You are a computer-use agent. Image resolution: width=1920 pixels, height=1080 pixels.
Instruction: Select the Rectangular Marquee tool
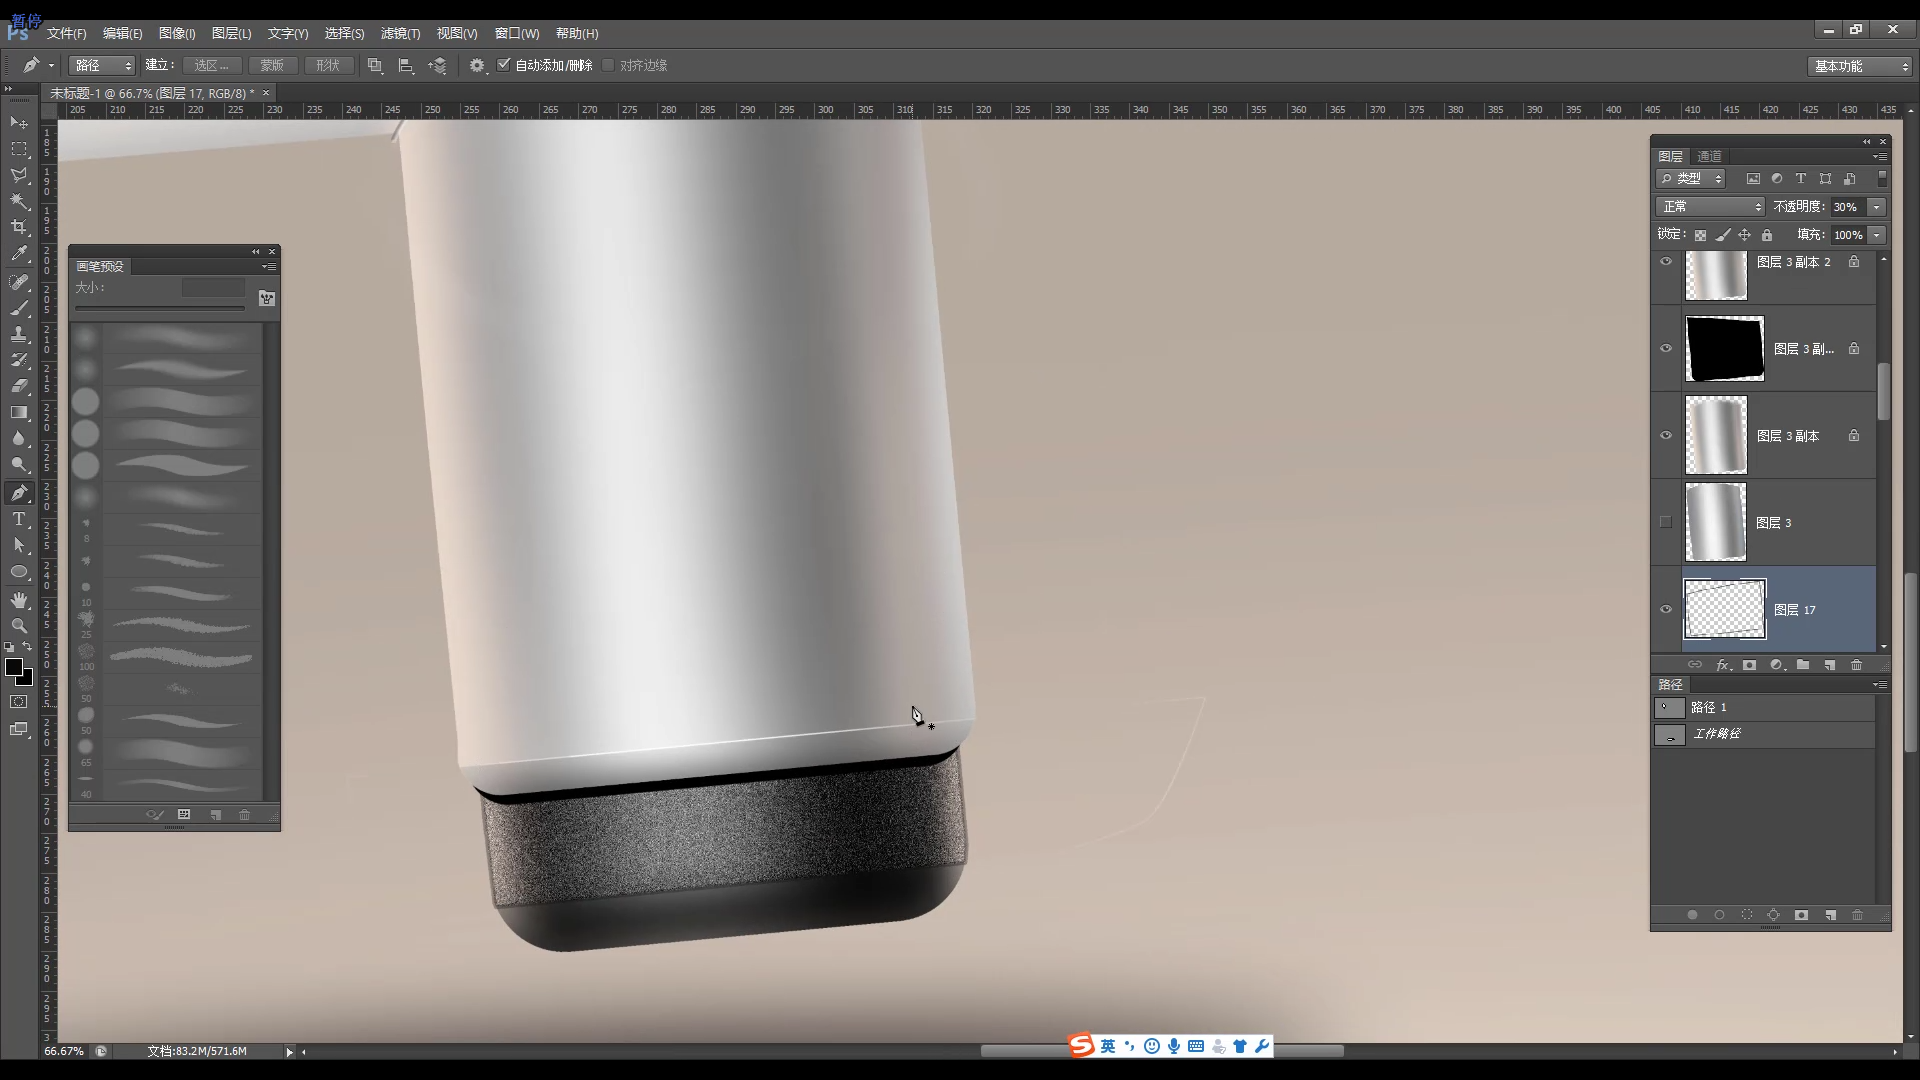(x=19, y=148)
